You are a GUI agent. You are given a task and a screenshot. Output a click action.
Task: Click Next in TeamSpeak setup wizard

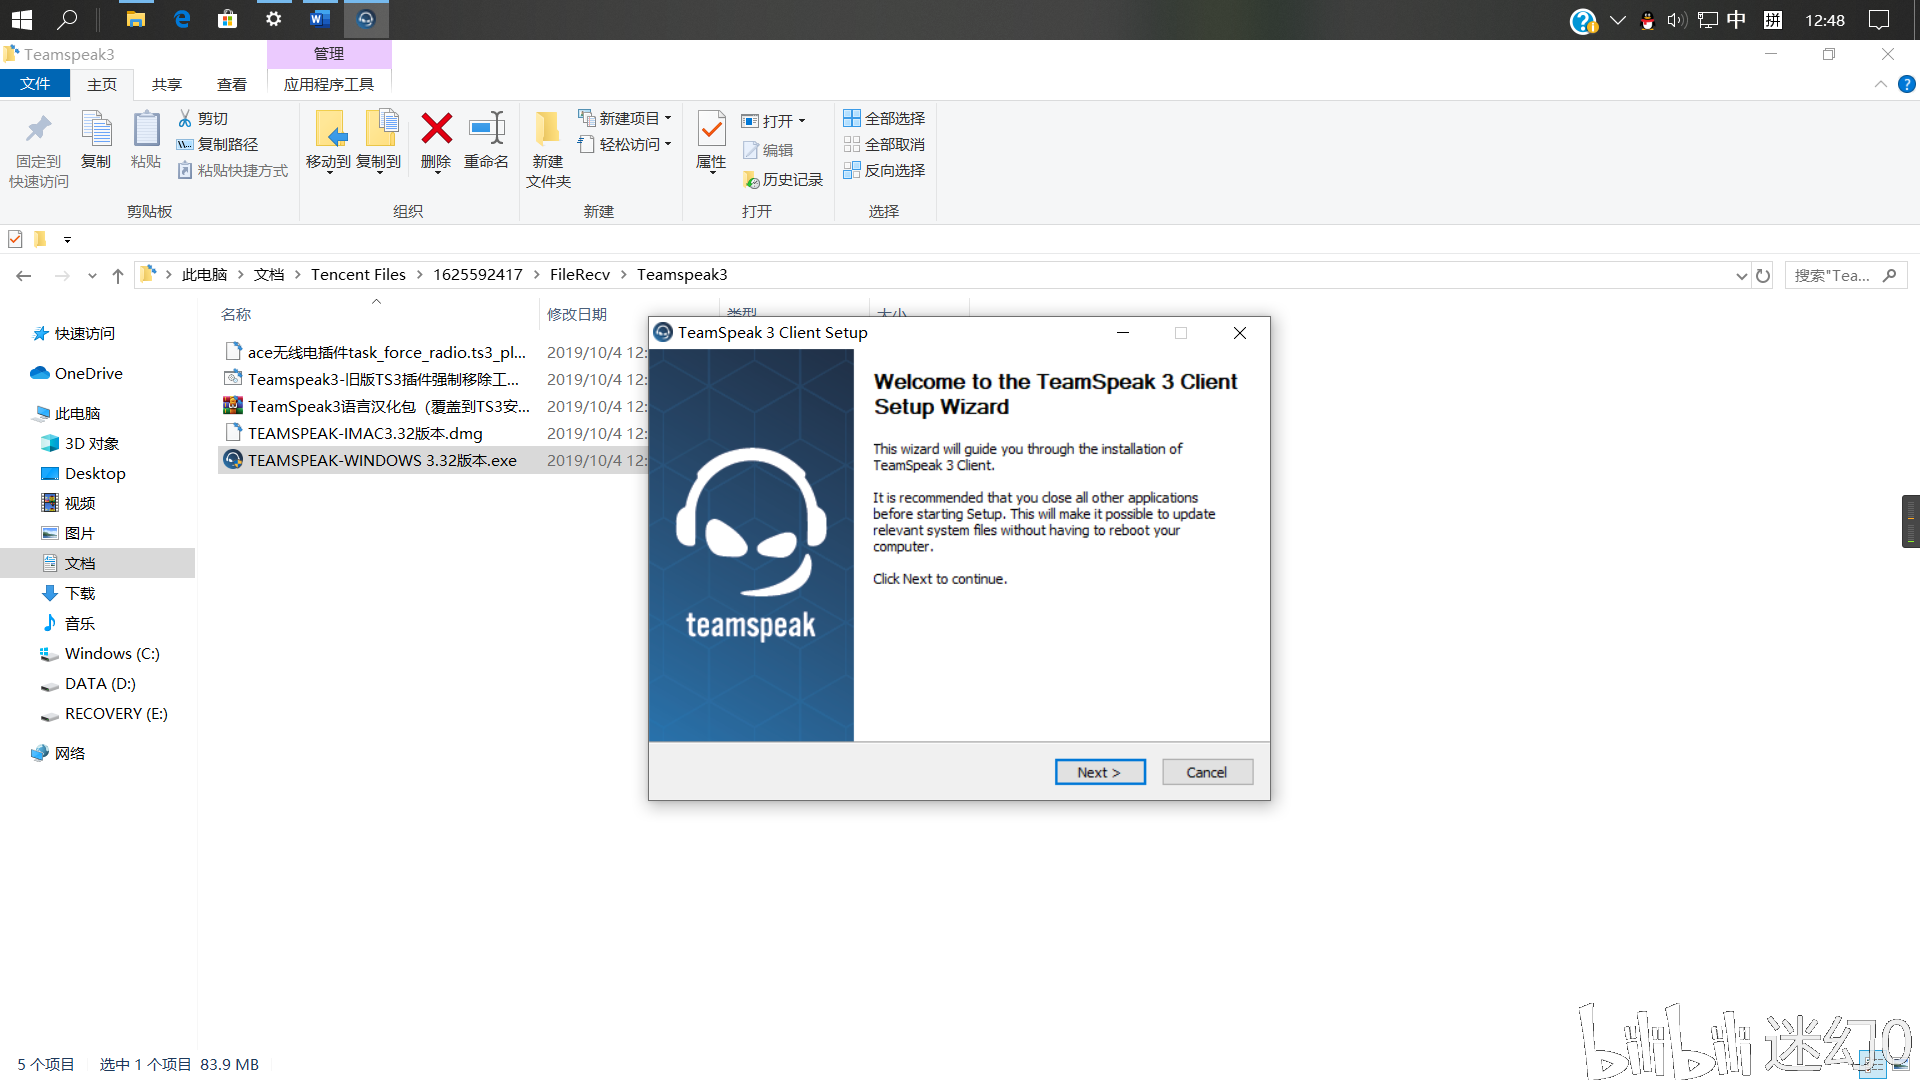point(1100,772)
